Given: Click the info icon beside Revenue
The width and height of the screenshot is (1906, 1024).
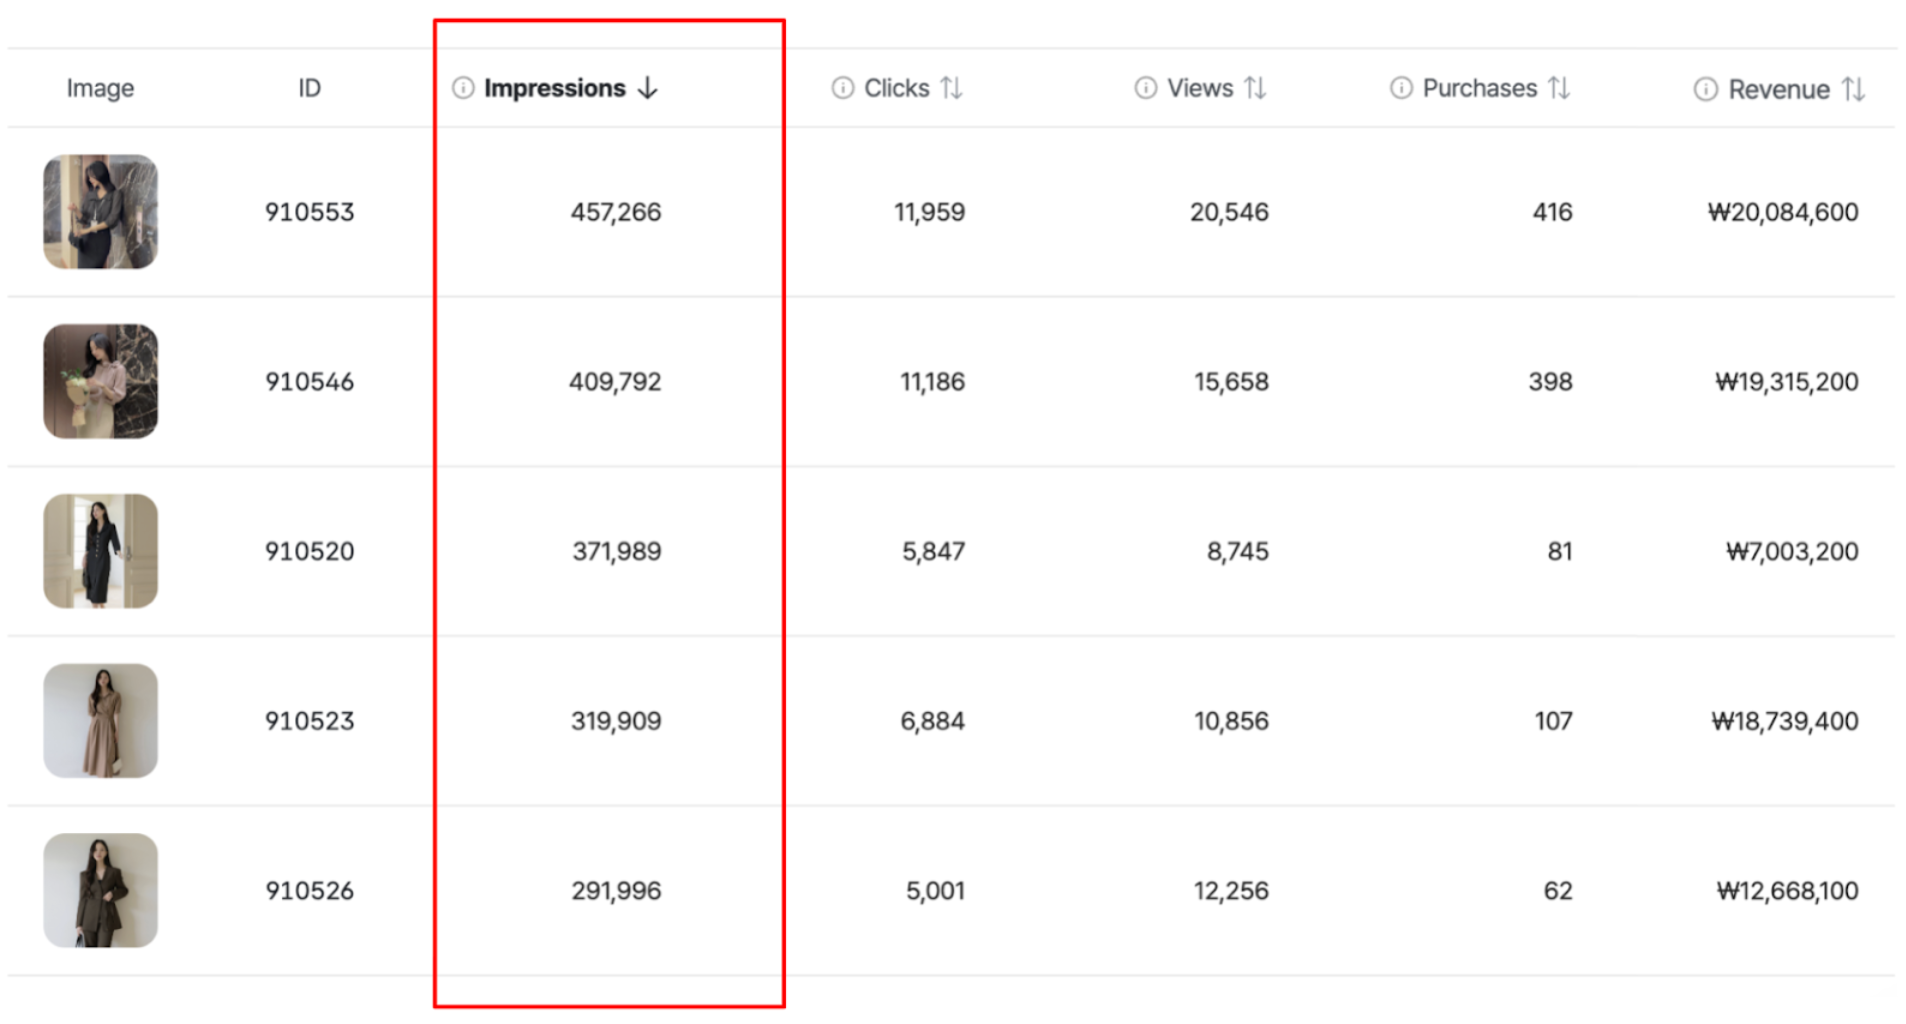Looking at the screenshot, I should pos(1705,90).
